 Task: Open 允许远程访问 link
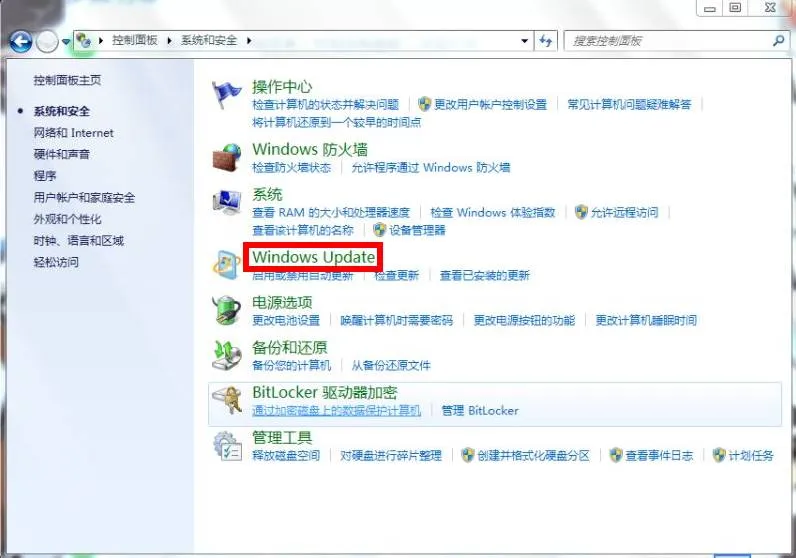[624, 212]
